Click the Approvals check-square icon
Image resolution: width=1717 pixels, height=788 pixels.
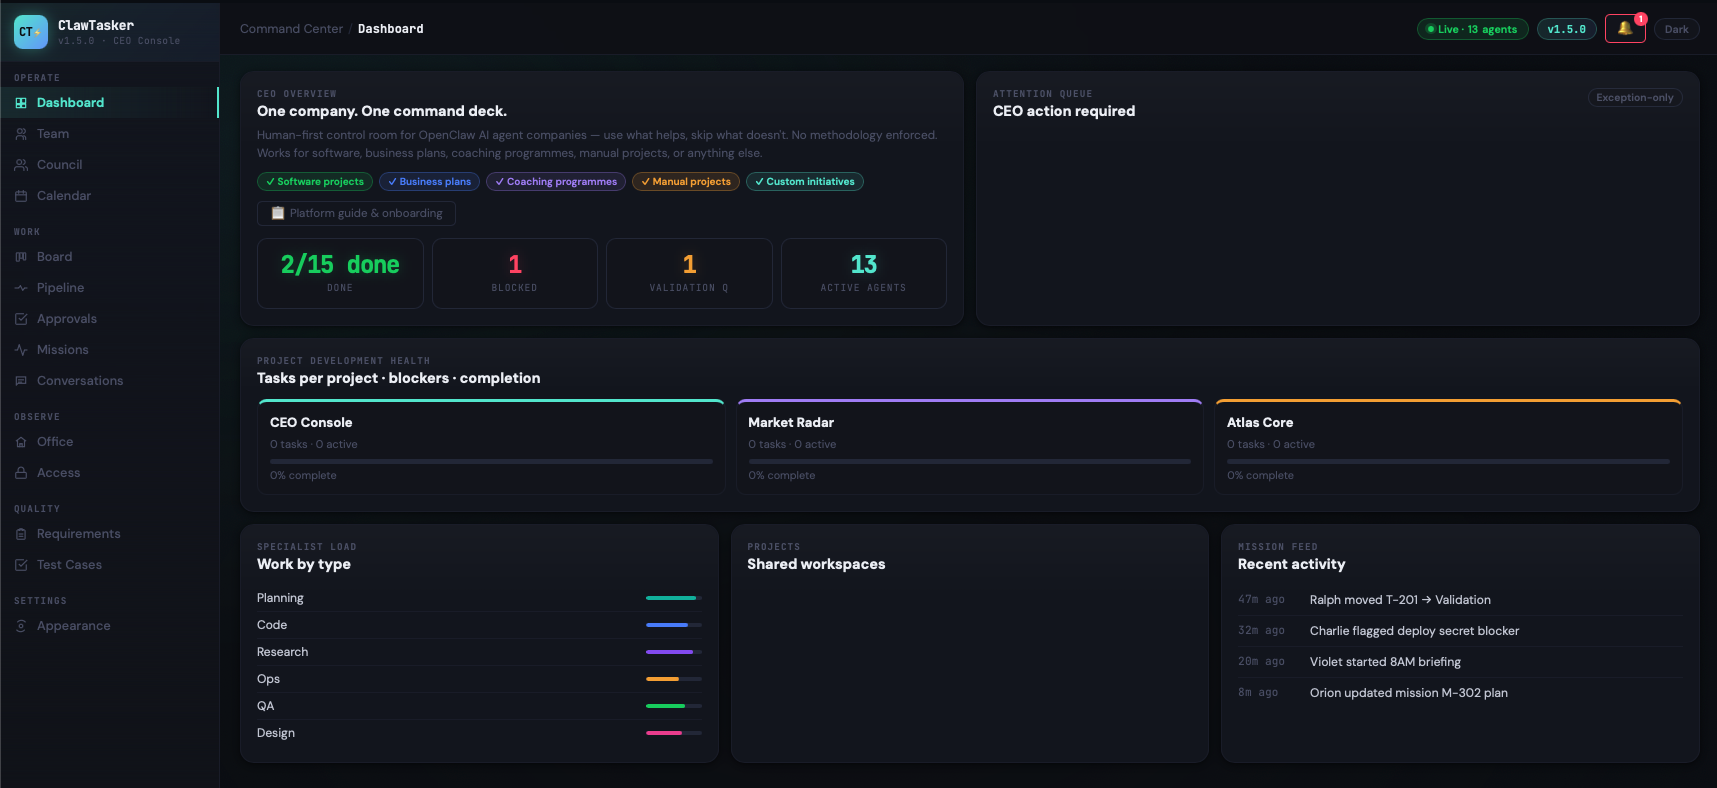point(21,319)
